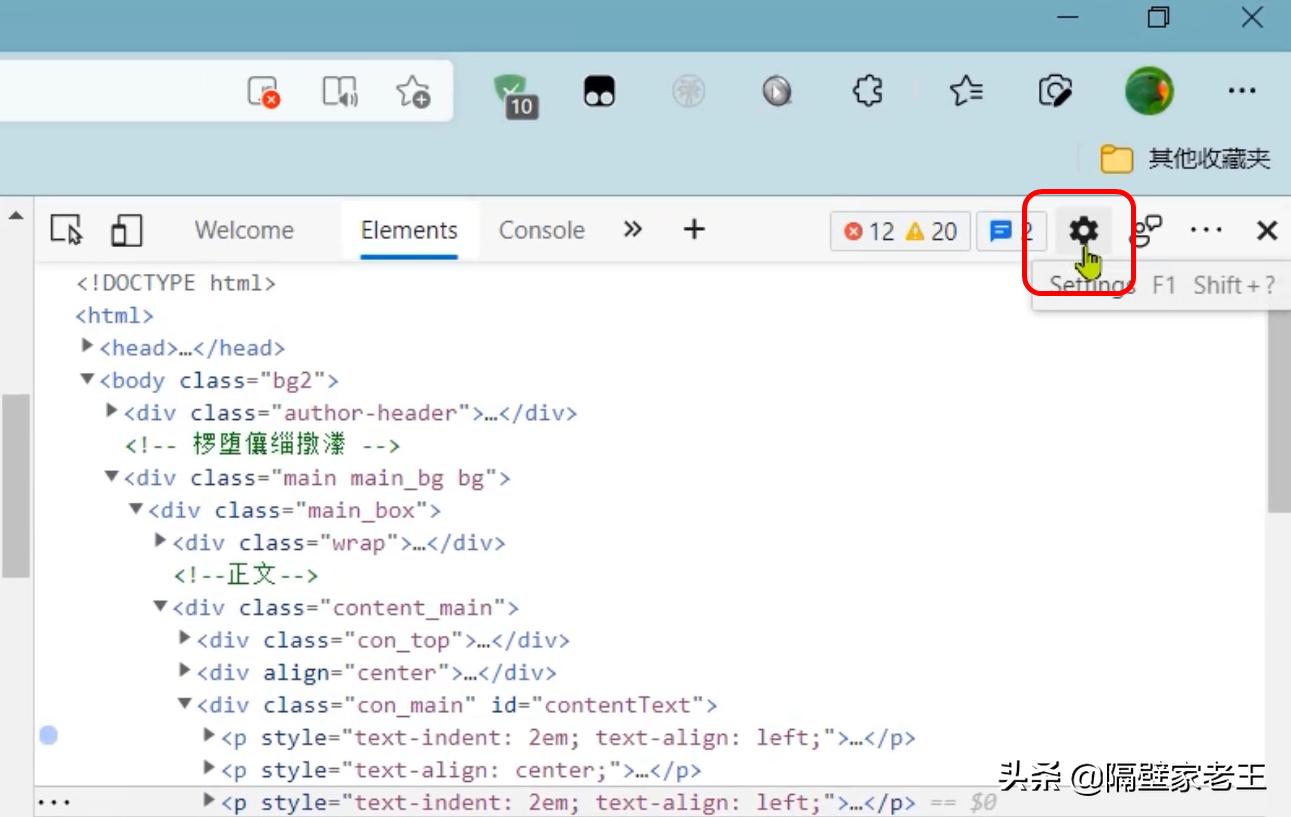Open the Extensions puzzle icon
Viewport: 1291px width, 817px height.
867,90
